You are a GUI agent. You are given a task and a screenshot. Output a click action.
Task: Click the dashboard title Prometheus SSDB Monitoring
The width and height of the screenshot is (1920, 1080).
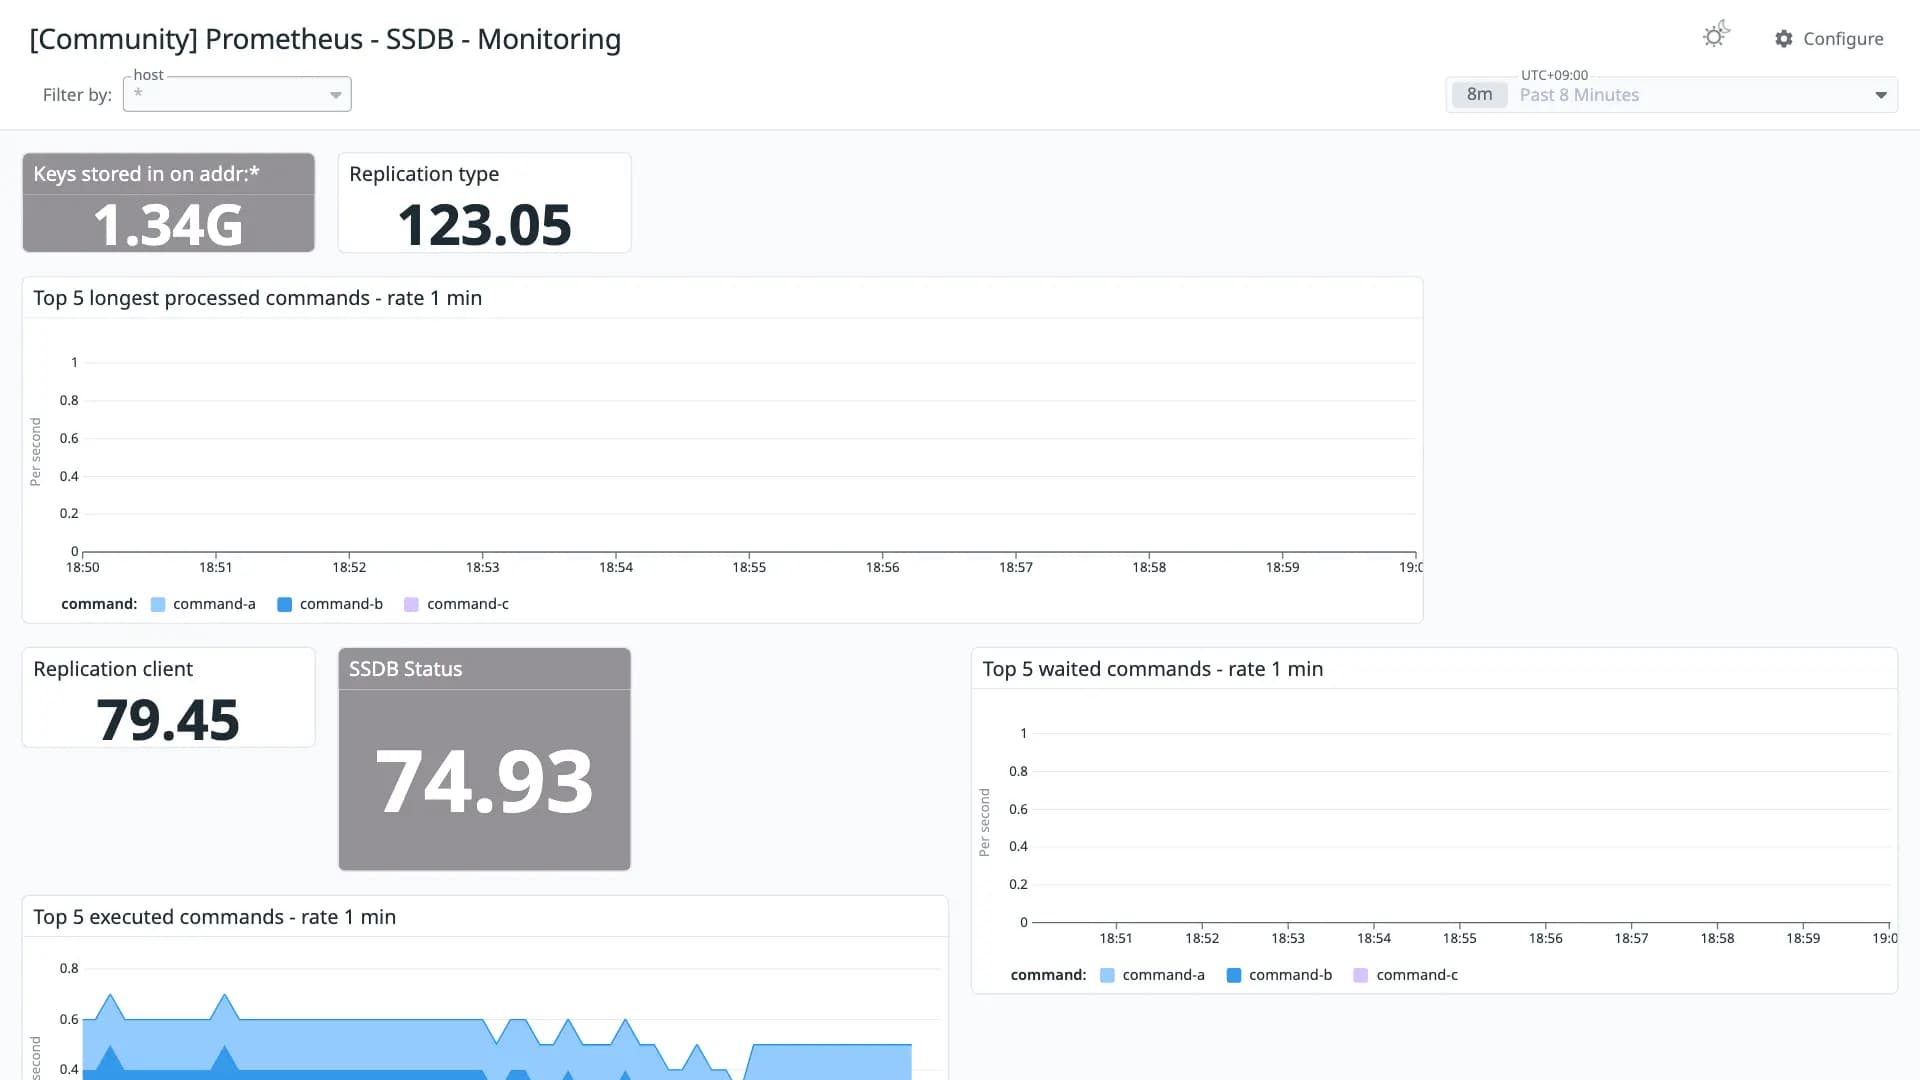coord(325,39)
